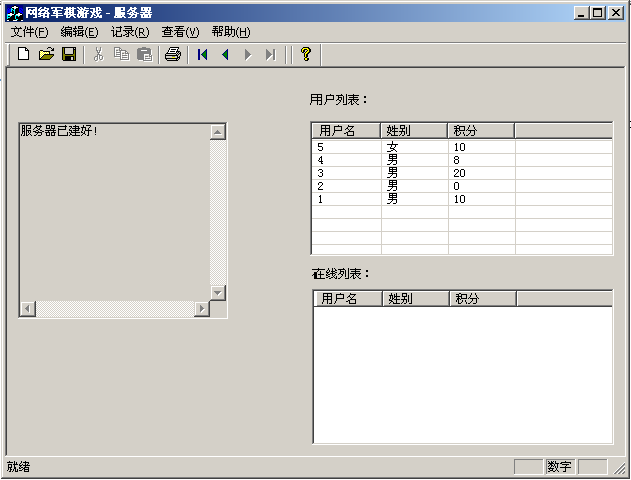Click the New document toolbar icon

click(x=24, y=54)
